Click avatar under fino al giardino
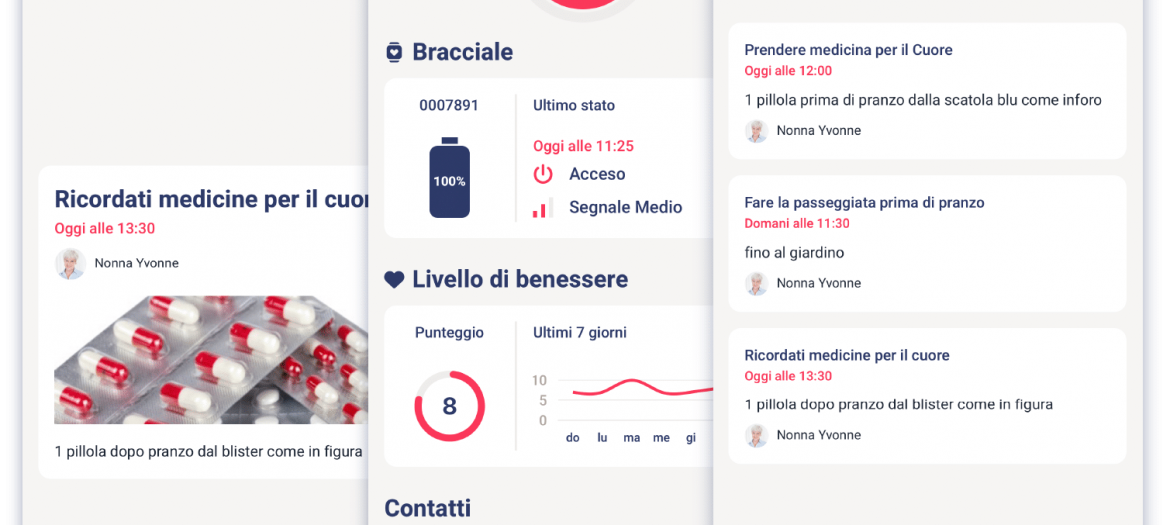Image resolution: width=1170 pixels, height=525 pixels. click(x=757, y=283)
